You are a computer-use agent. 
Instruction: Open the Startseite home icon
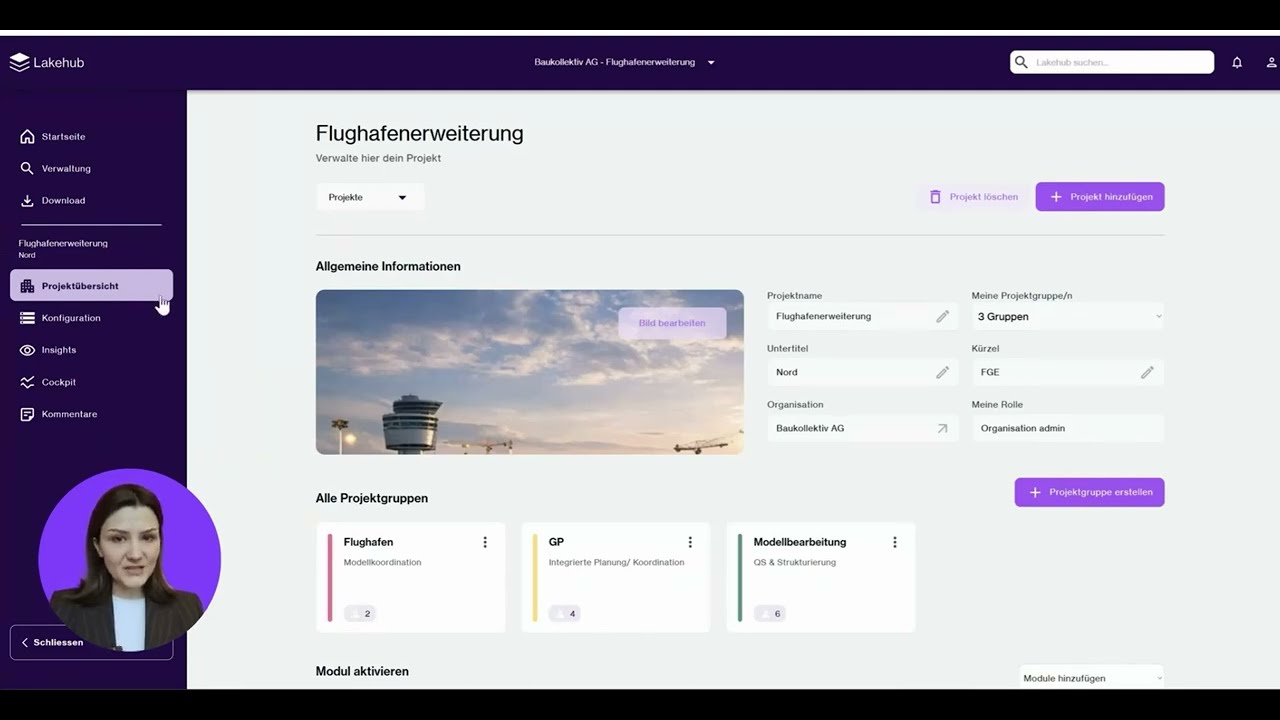[x=27, y=136]
